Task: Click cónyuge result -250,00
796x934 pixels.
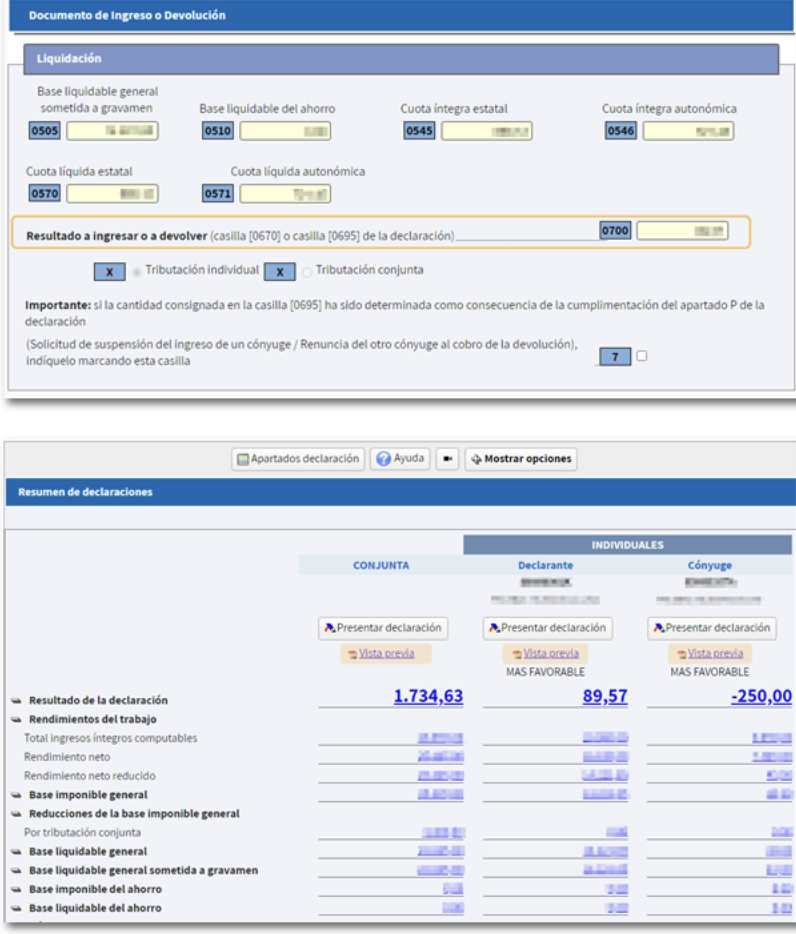Action: coord(761,696)
